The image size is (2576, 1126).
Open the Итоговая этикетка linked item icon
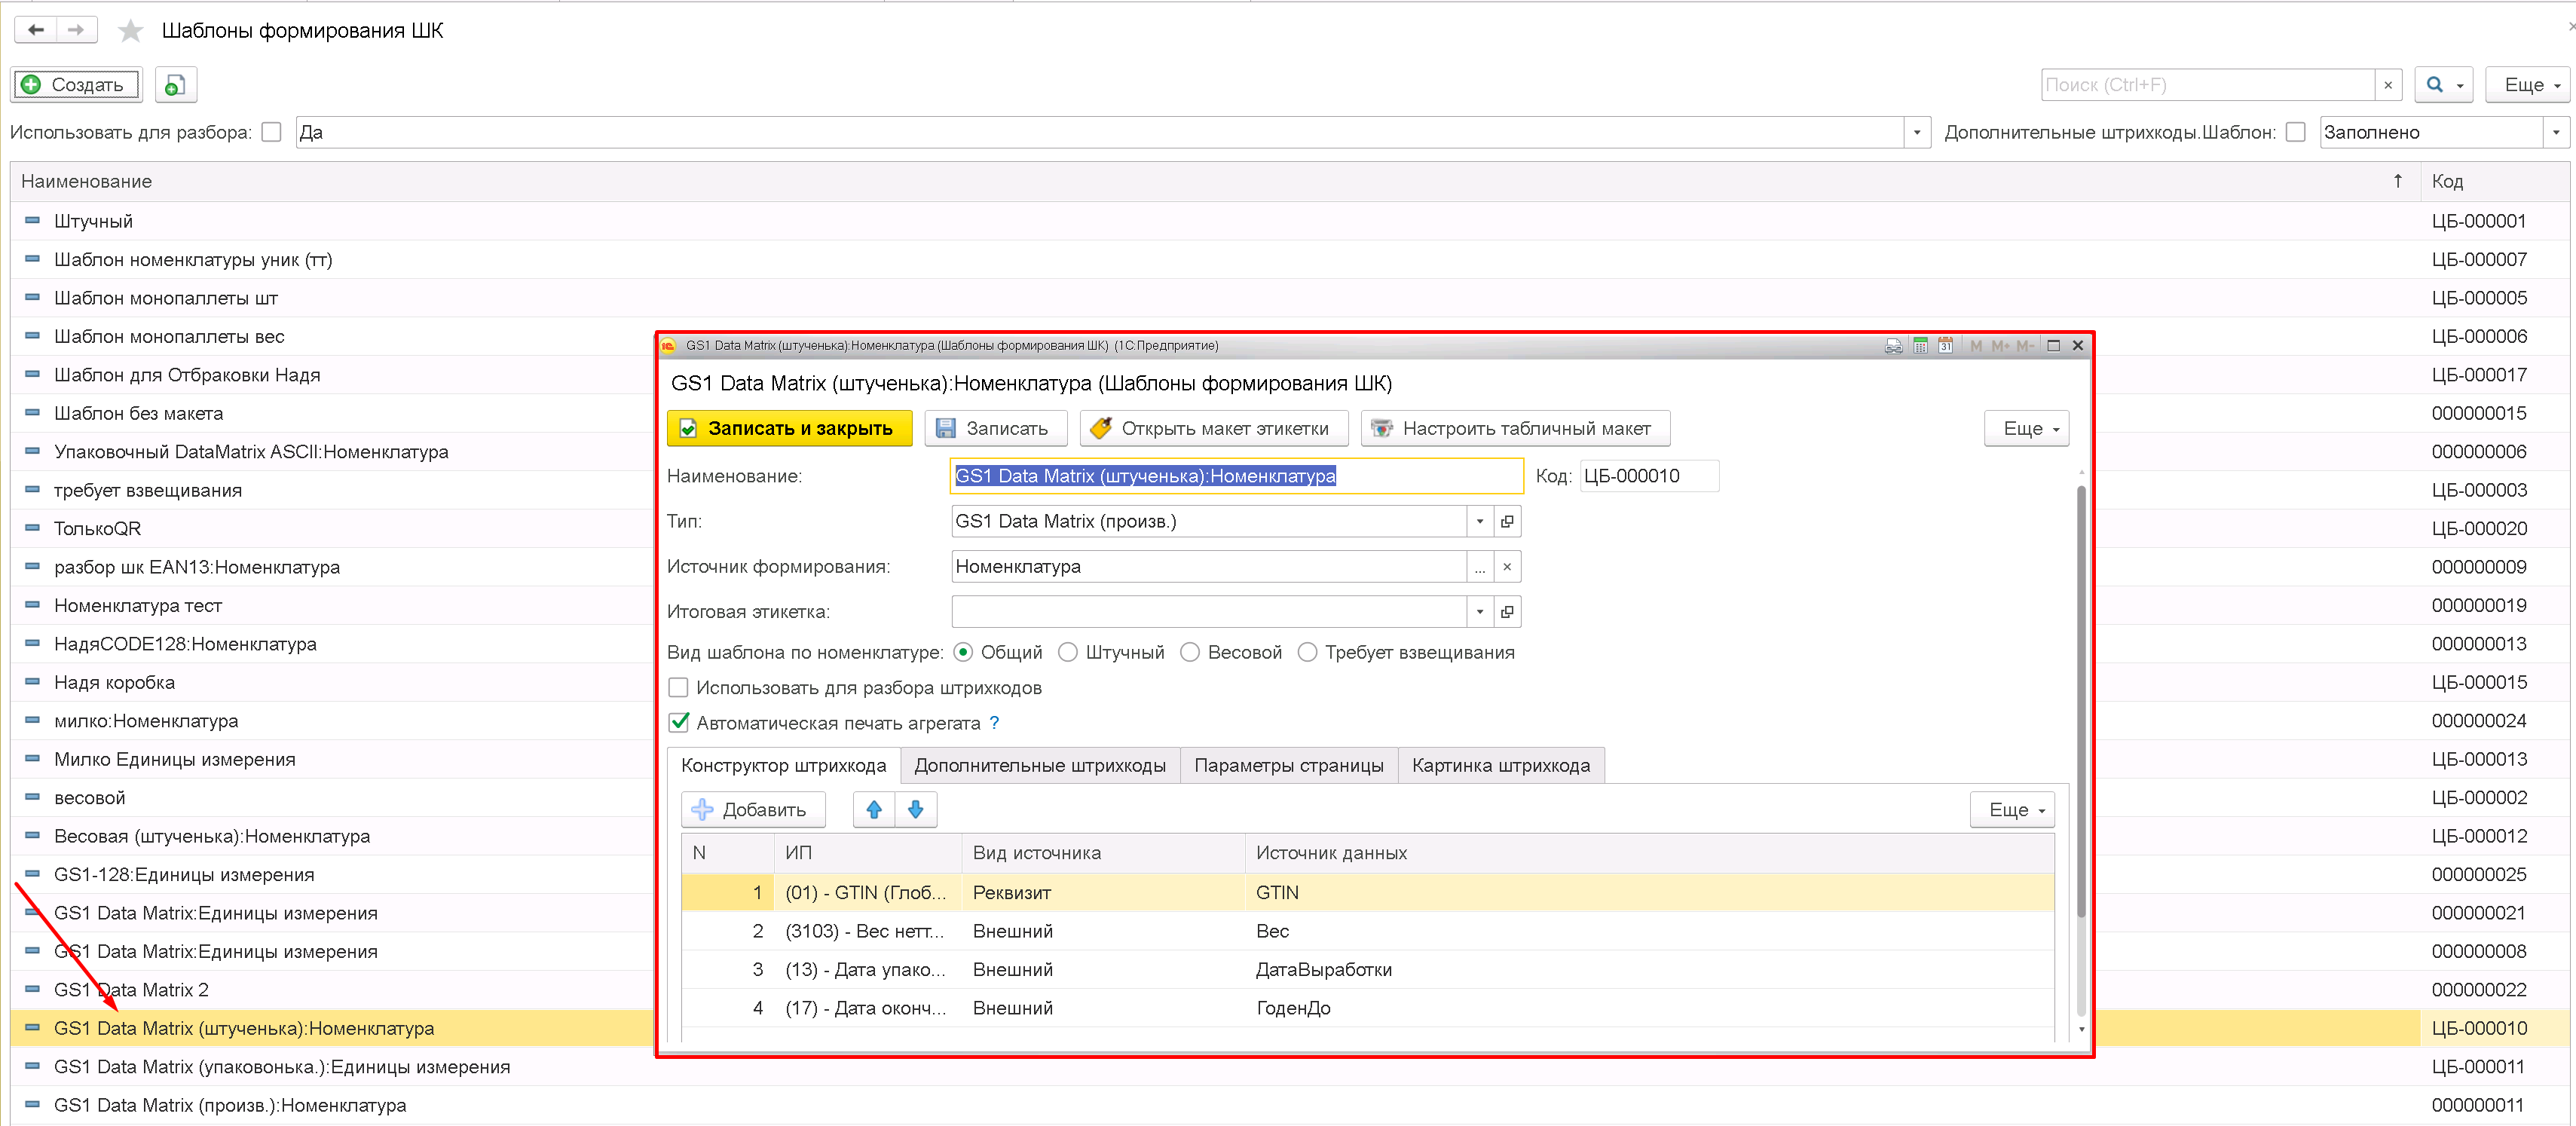pos(1507,612)
